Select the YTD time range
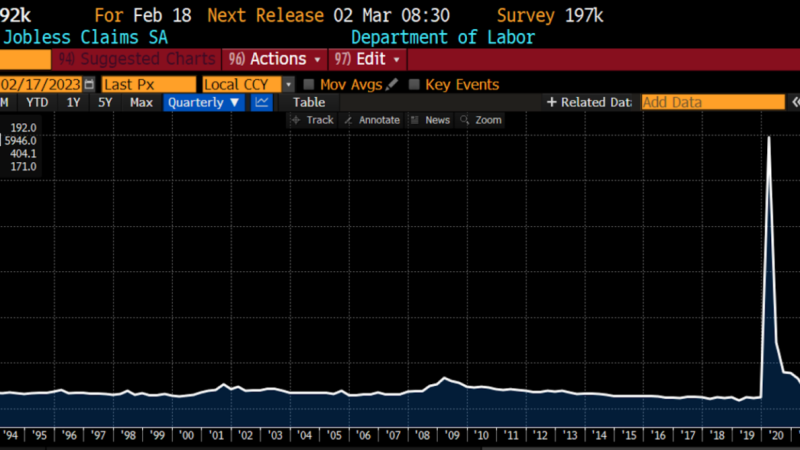Viewport: 800px width, 450px height. [x=37, y=102]
